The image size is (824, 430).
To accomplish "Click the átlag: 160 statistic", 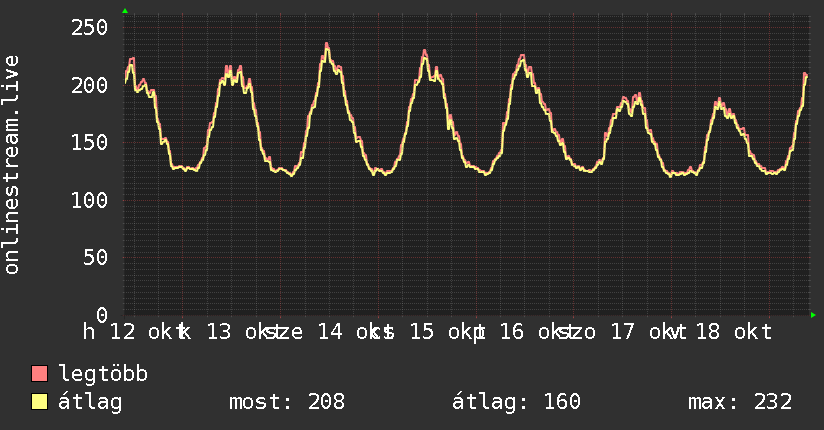I will [x=516, y=402].
